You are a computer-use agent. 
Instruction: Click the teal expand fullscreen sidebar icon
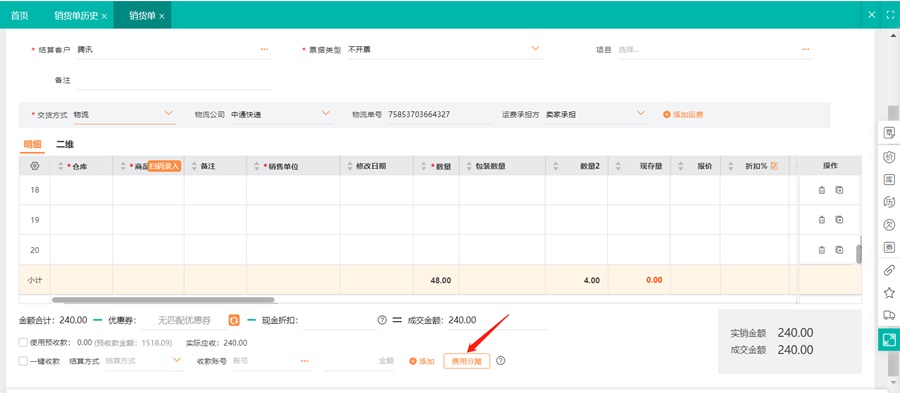click(889, 339)
